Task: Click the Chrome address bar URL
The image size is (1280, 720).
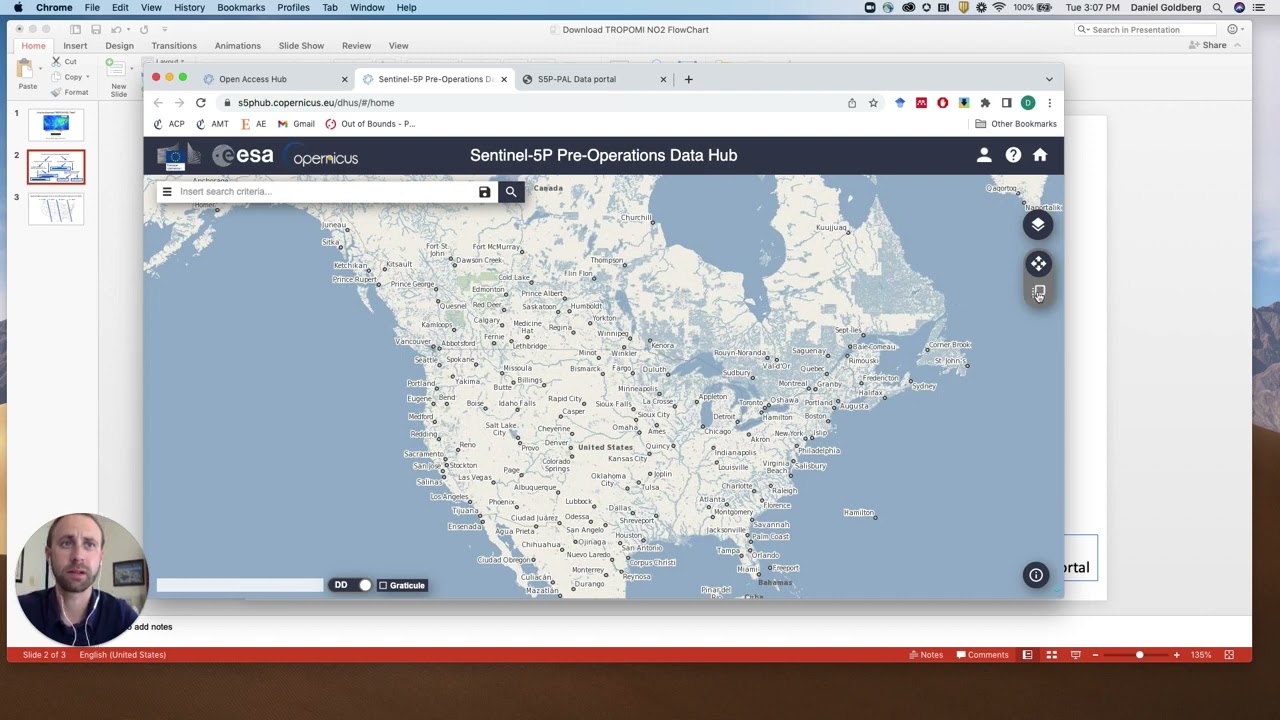Action: [x=316, y=103]
